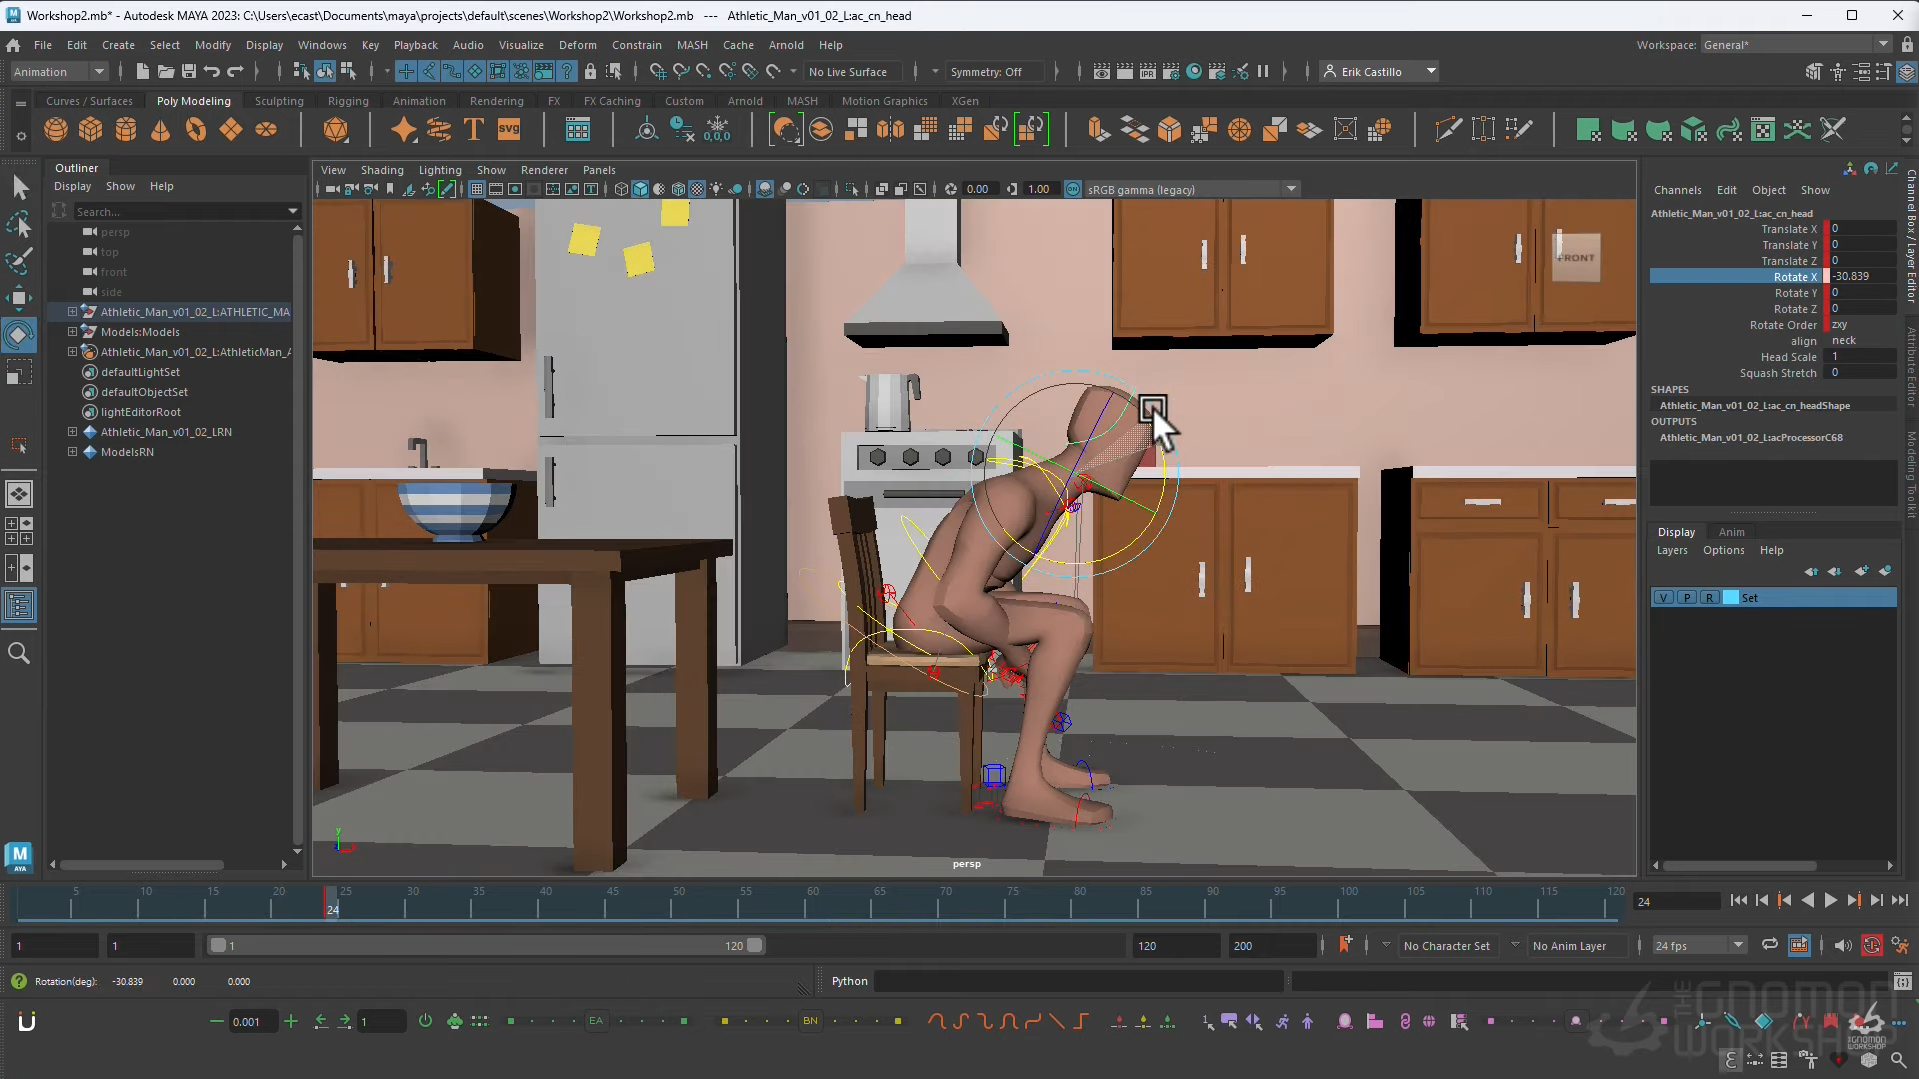
Task: Toggle the Auto Keyframe button
Action: click(x=1872, y=945)
